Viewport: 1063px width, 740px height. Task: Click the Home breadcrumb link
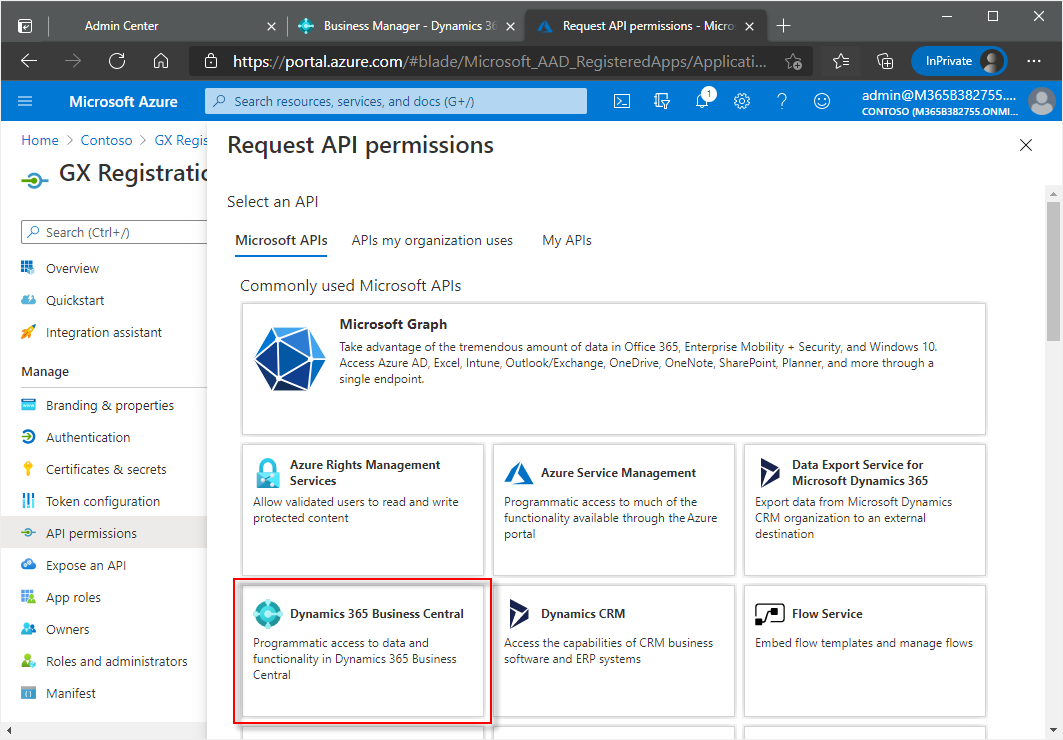[39, 140]
